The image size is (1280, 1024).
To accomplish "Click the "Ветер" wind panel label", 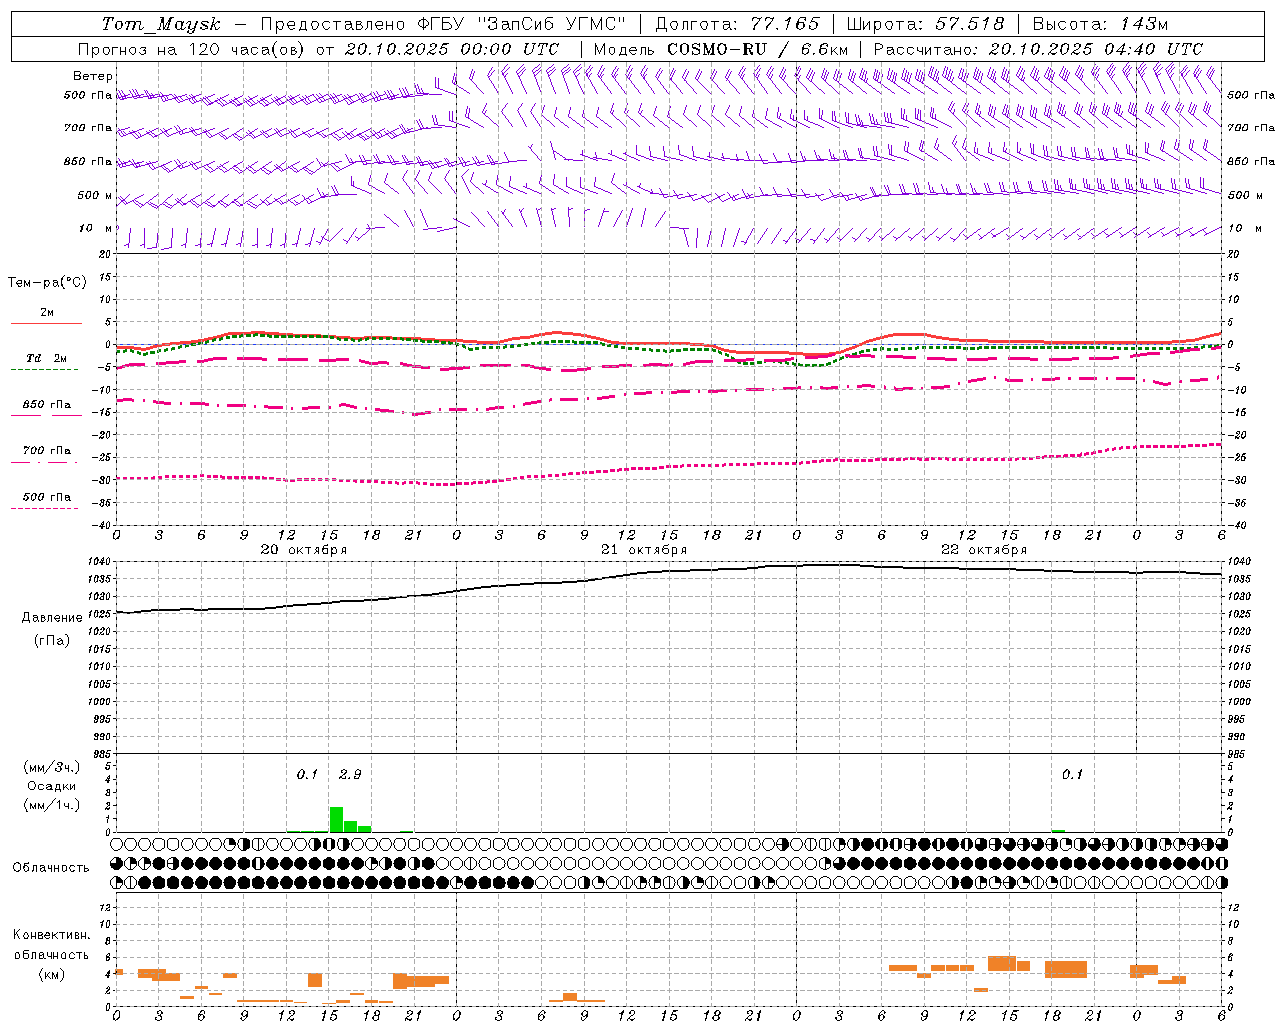I will [93, 76].
